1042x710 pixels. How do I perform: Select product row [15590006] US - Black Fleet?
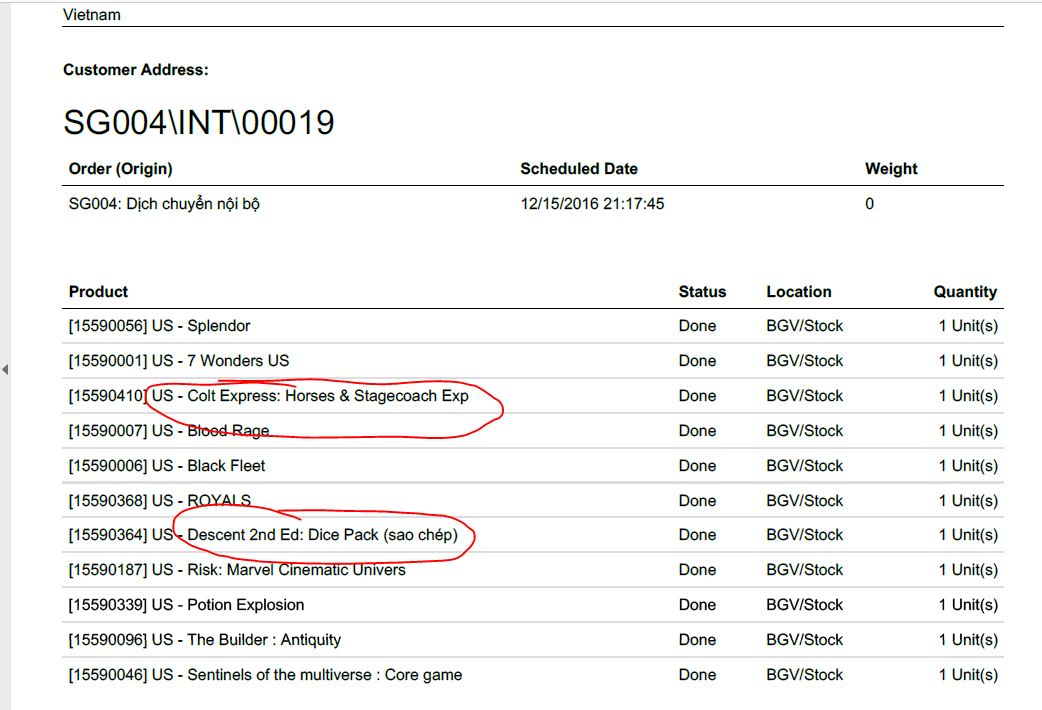(x=533, y=466)
